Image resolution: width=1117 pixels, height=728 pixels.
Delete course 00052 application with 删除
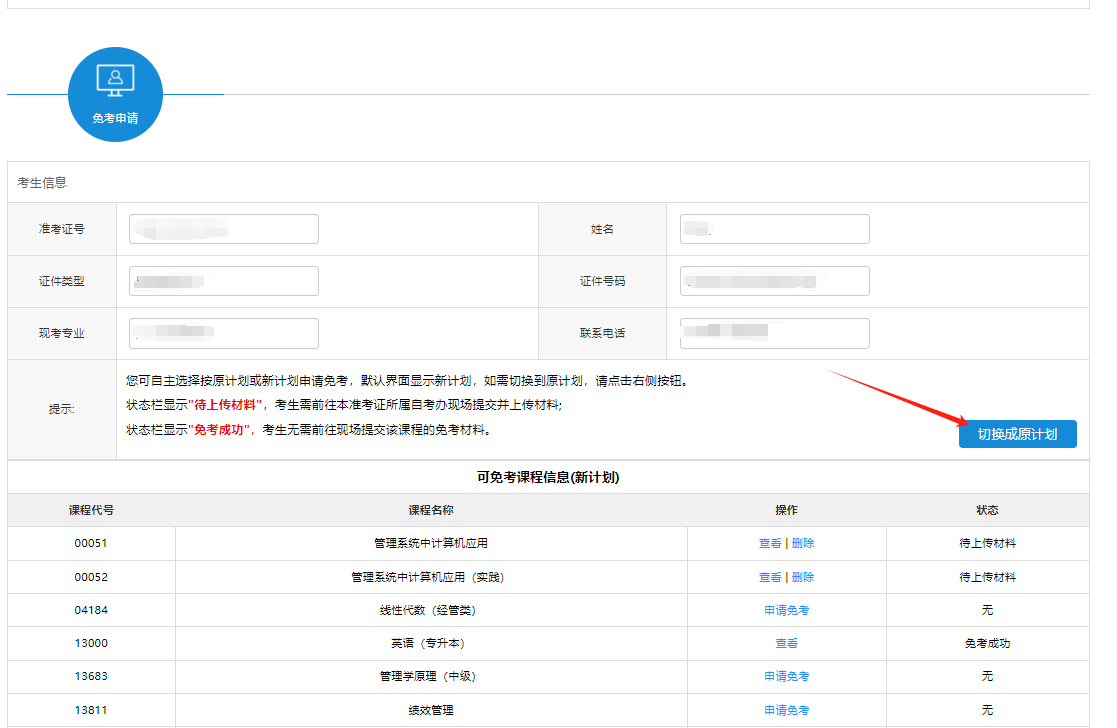point(803,577)
